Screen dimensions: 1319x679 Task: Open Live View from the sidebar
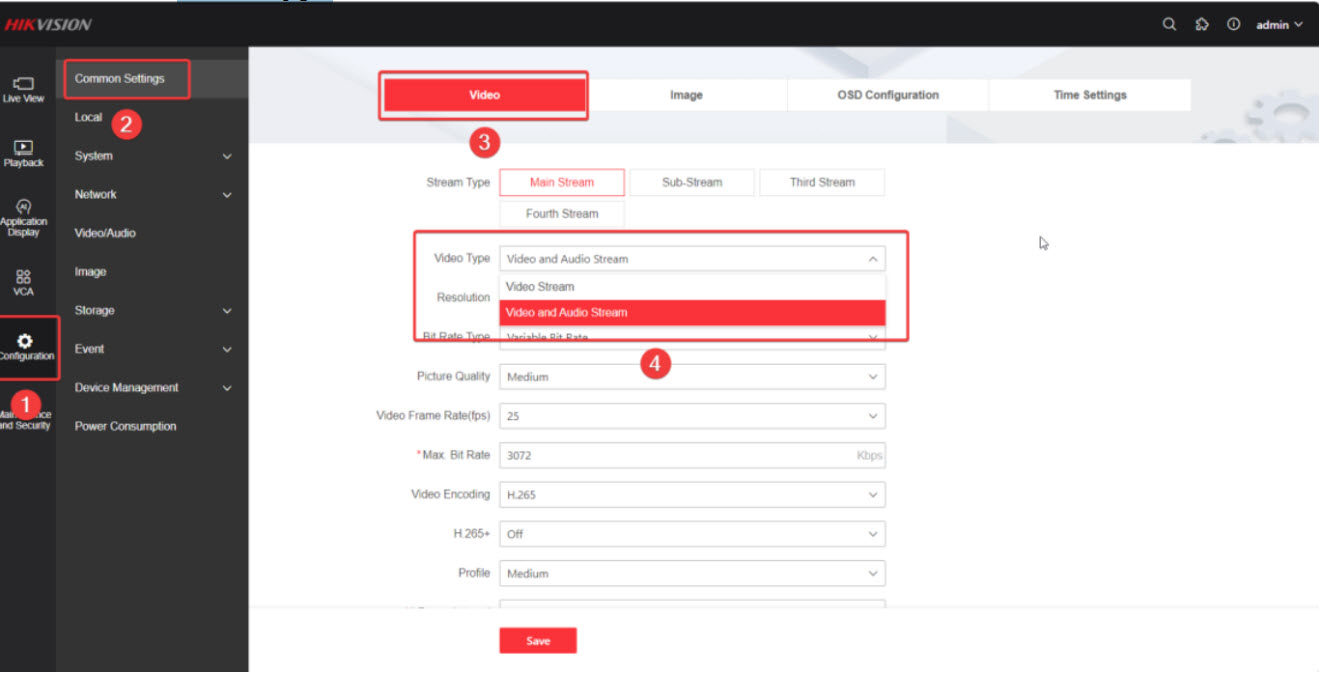point(24,89)
